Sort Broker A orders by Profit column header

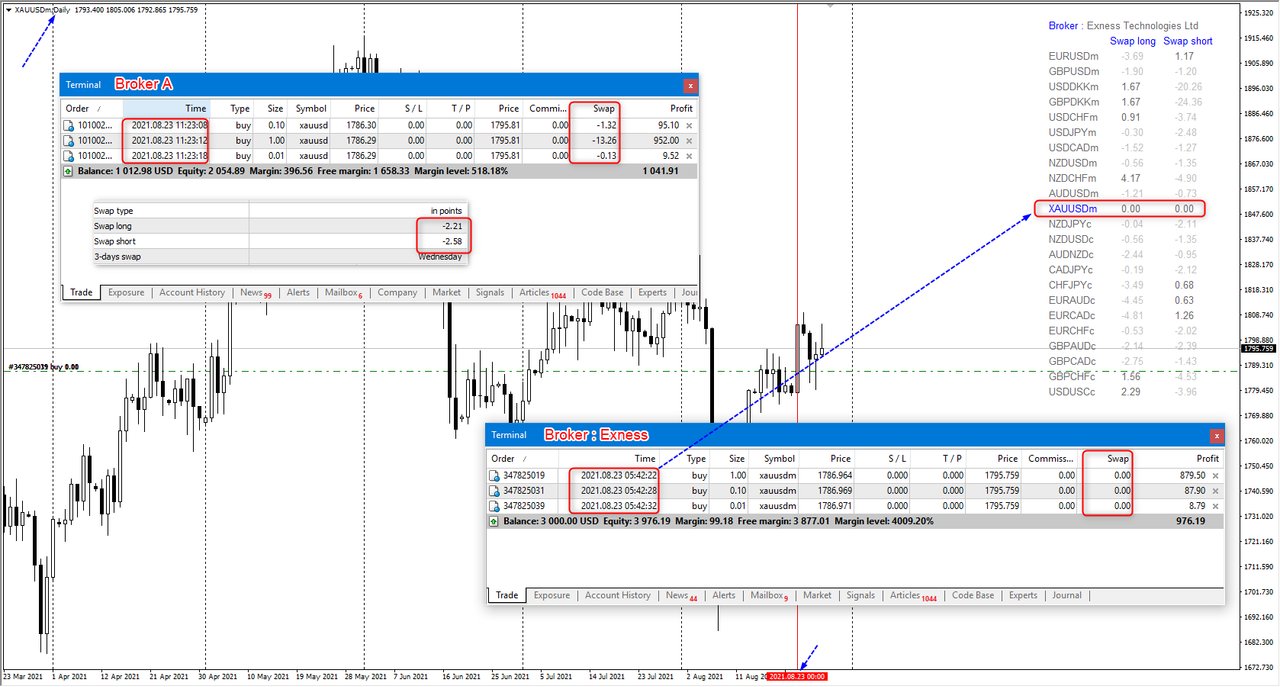pos(660,108)
